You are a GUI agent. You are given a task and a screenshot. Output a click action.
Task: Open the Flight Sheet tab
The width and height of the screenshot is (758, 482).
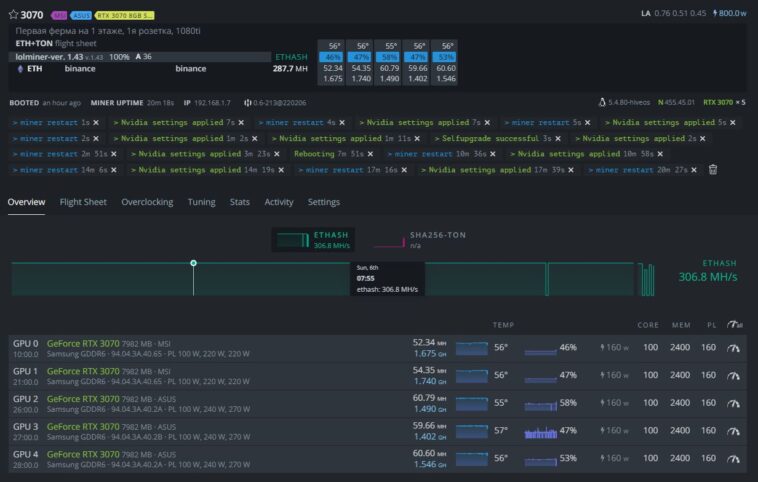83,202
